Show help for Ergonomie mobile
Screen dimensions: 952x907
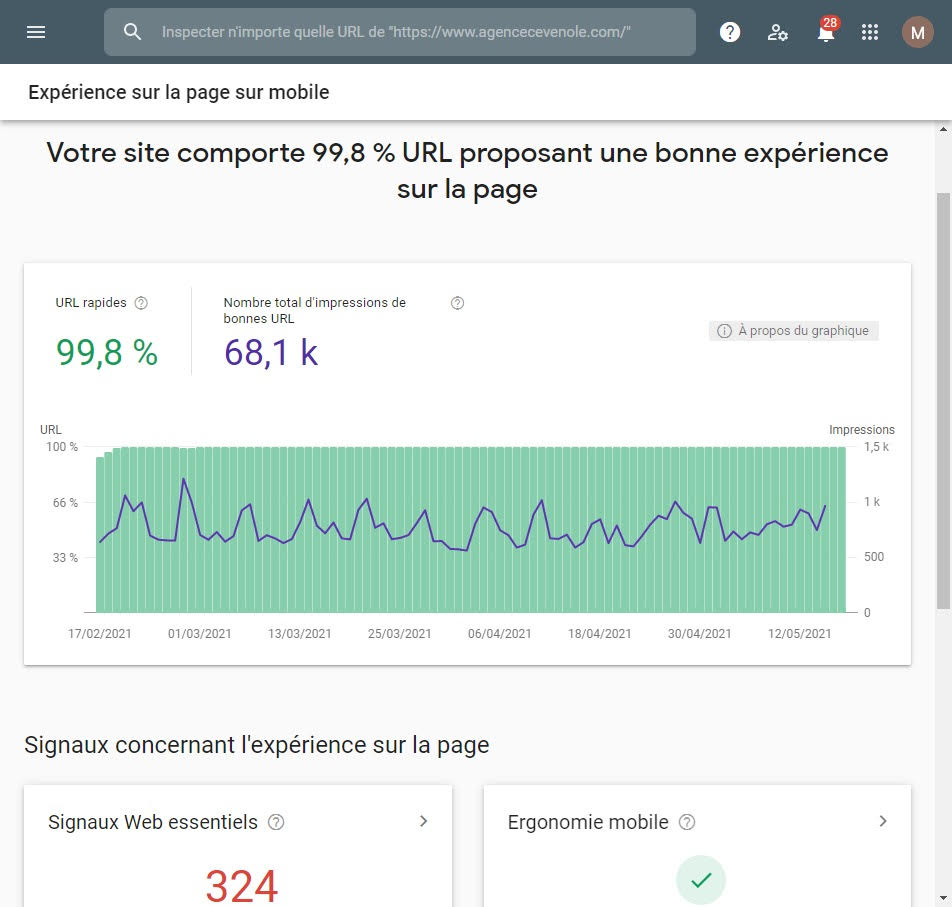[687, 822]
